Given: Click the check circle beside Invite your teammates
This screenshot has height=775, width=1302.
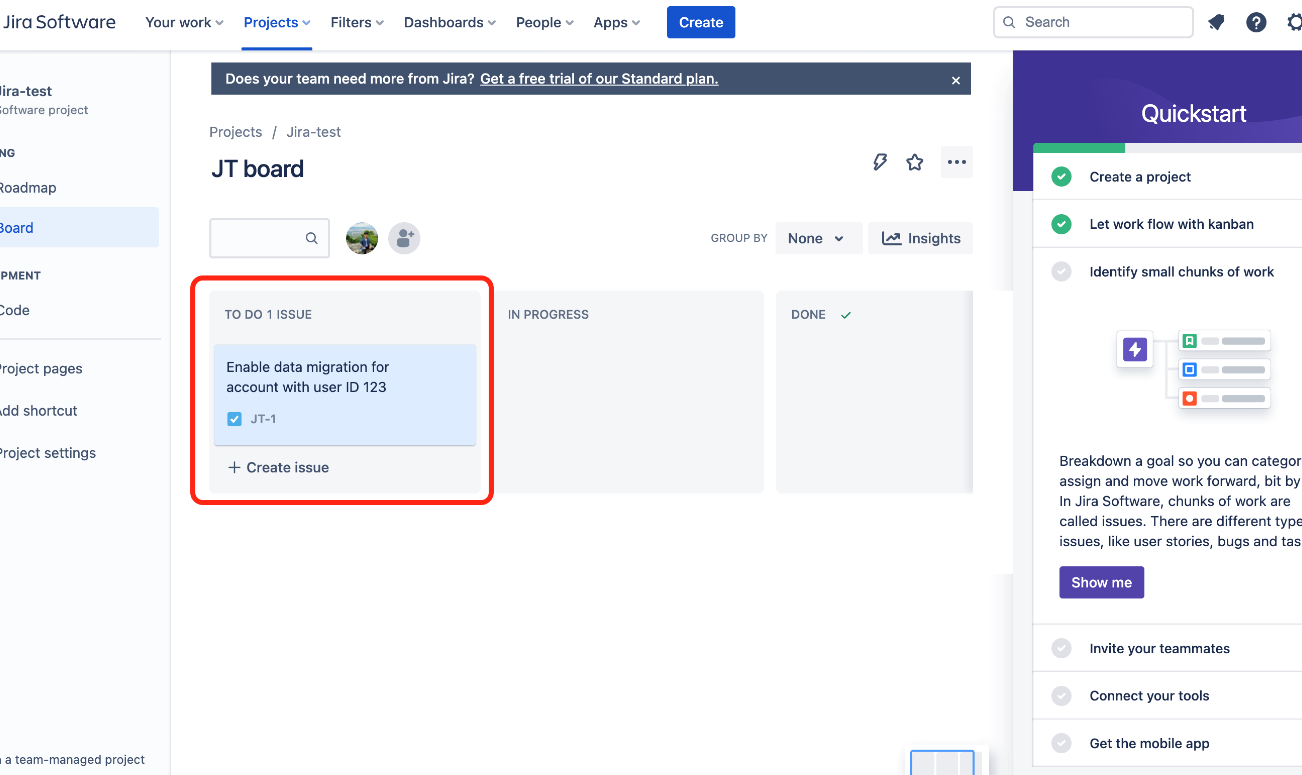Looking at the screenshot, I should 1062,648.
